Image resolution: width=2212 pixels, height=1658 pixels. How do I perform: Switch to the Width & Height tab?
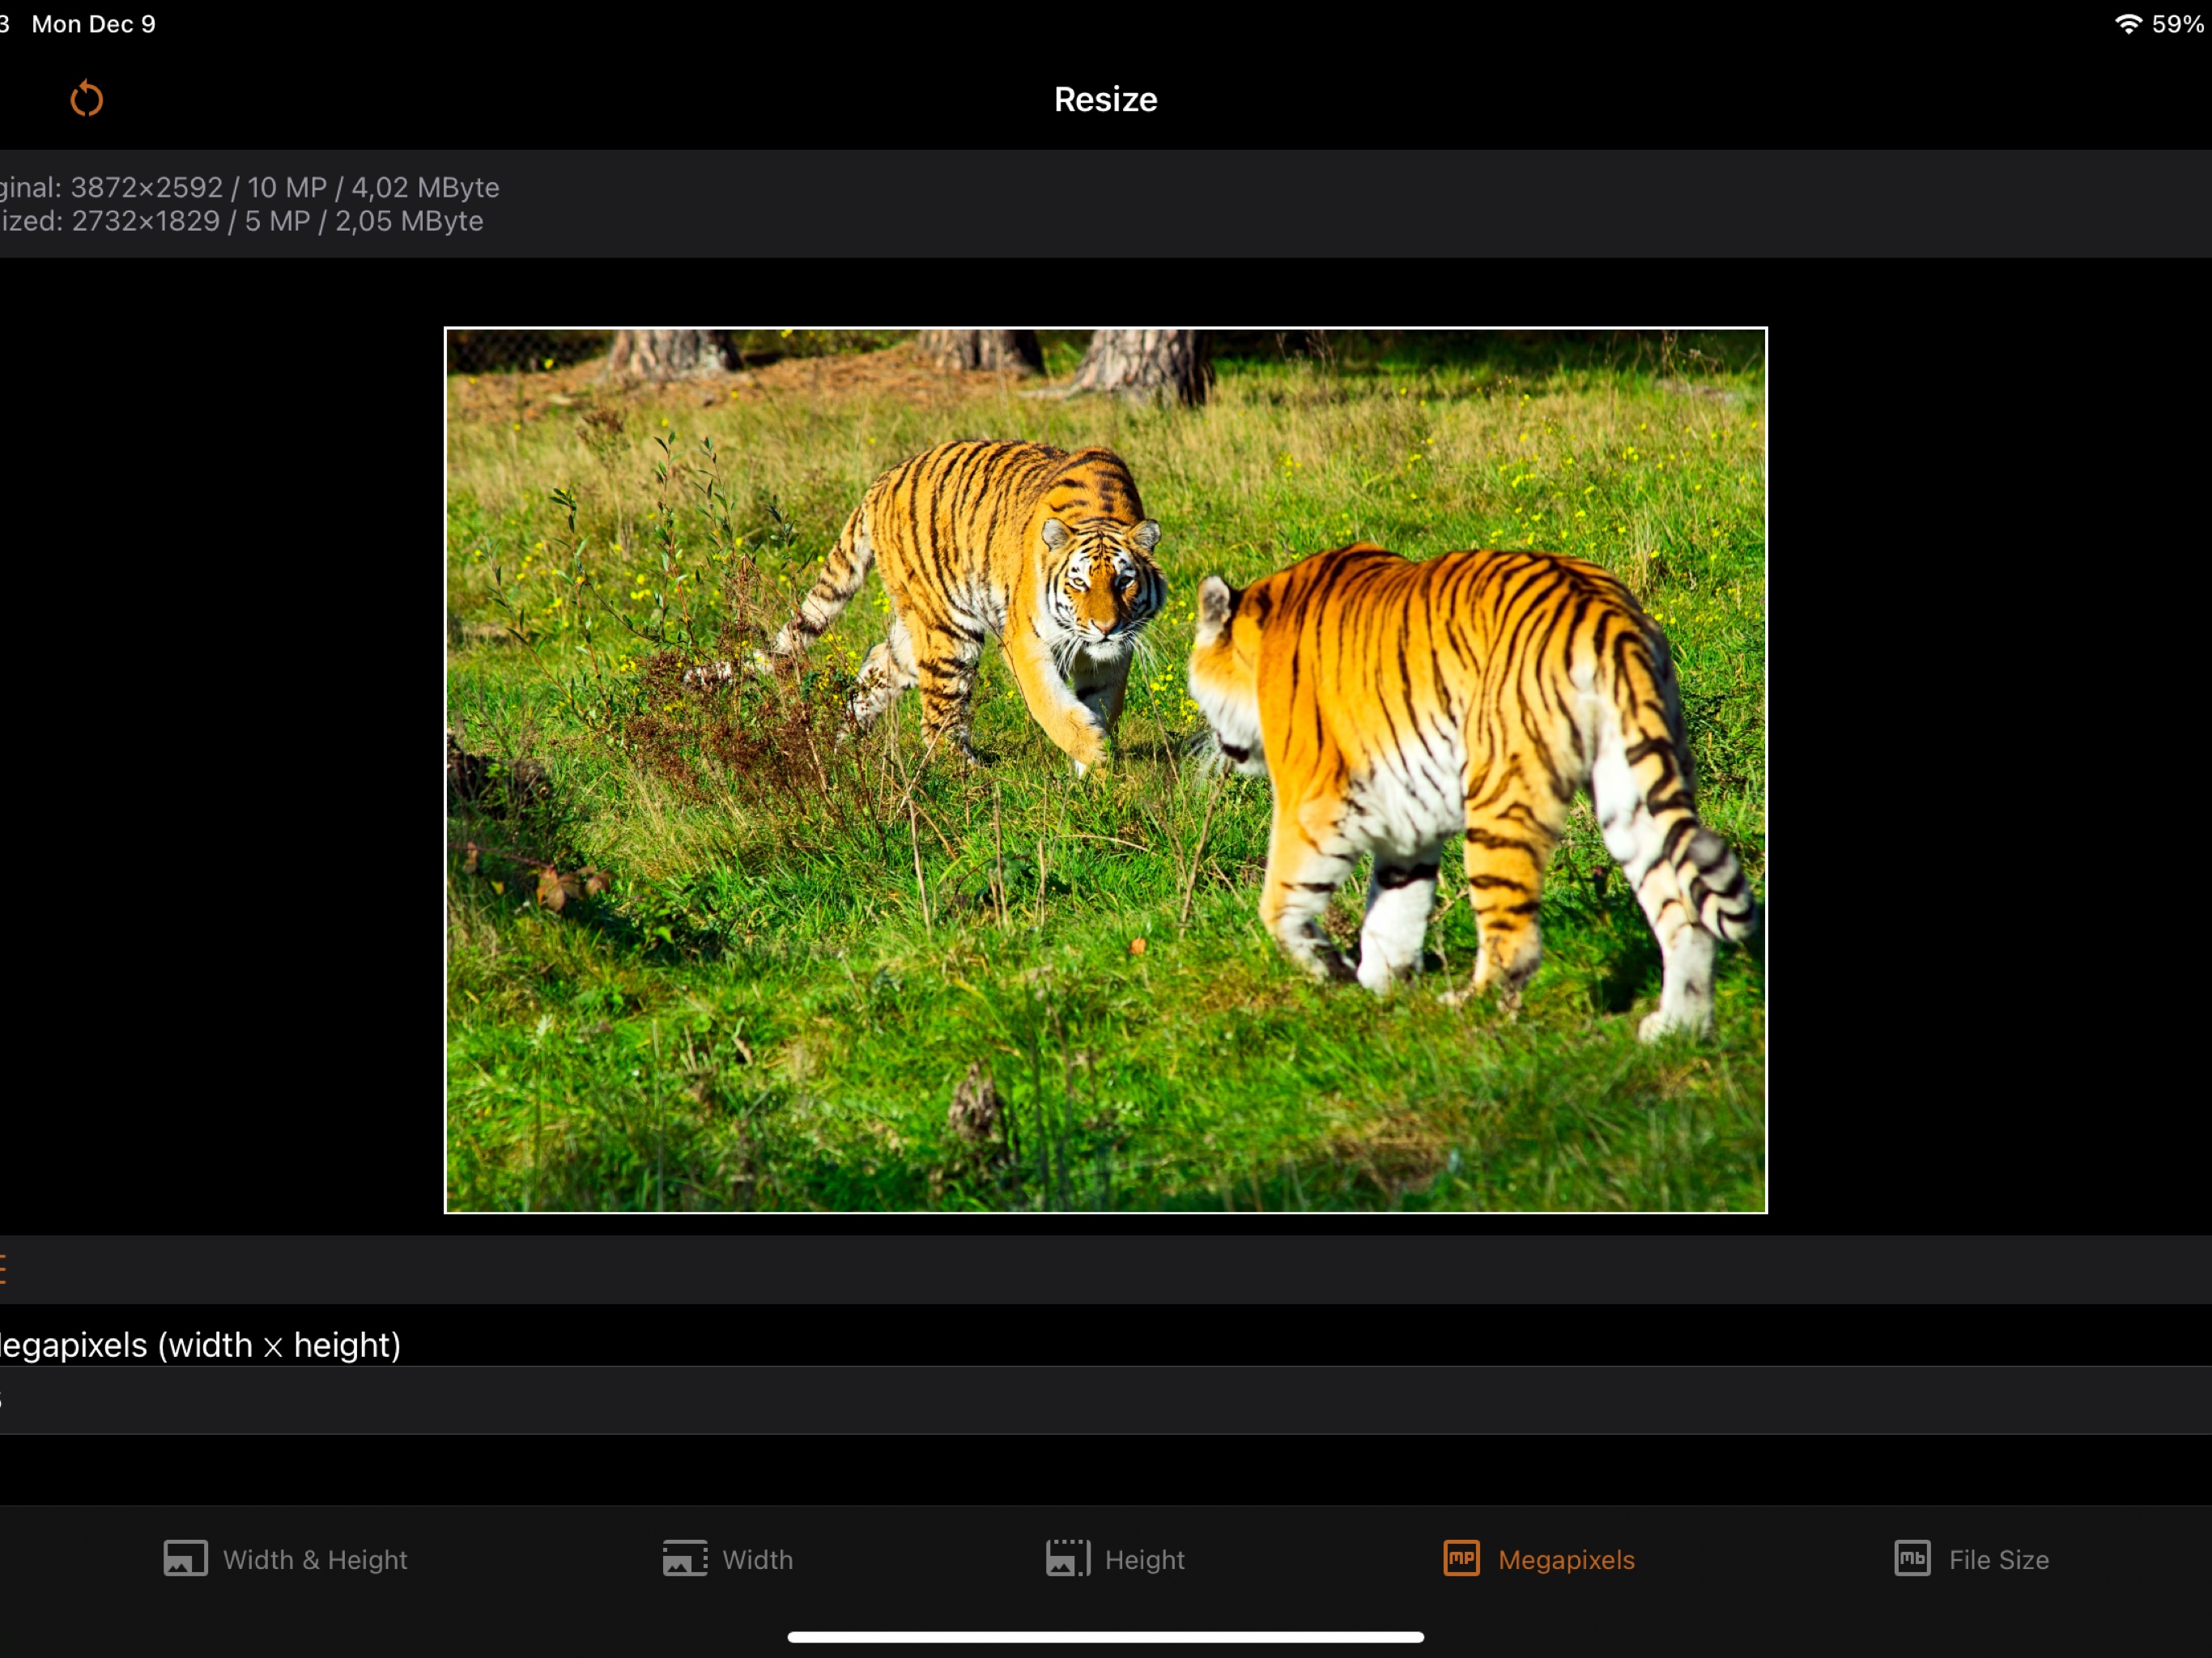284,1559
